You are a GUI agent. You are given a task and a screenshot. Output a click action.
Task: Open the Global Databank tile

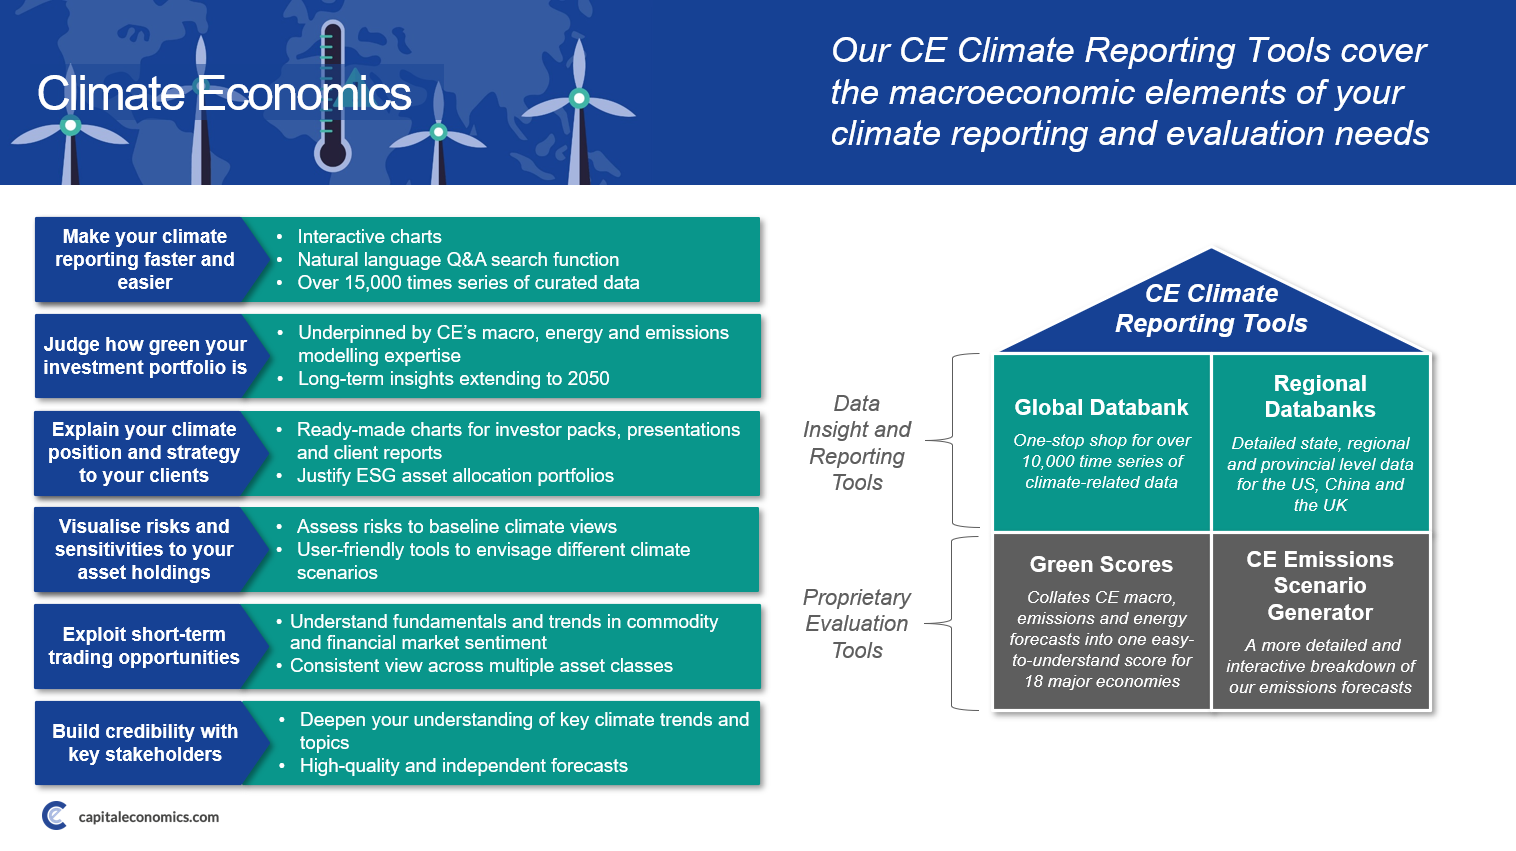(1101, 443)
